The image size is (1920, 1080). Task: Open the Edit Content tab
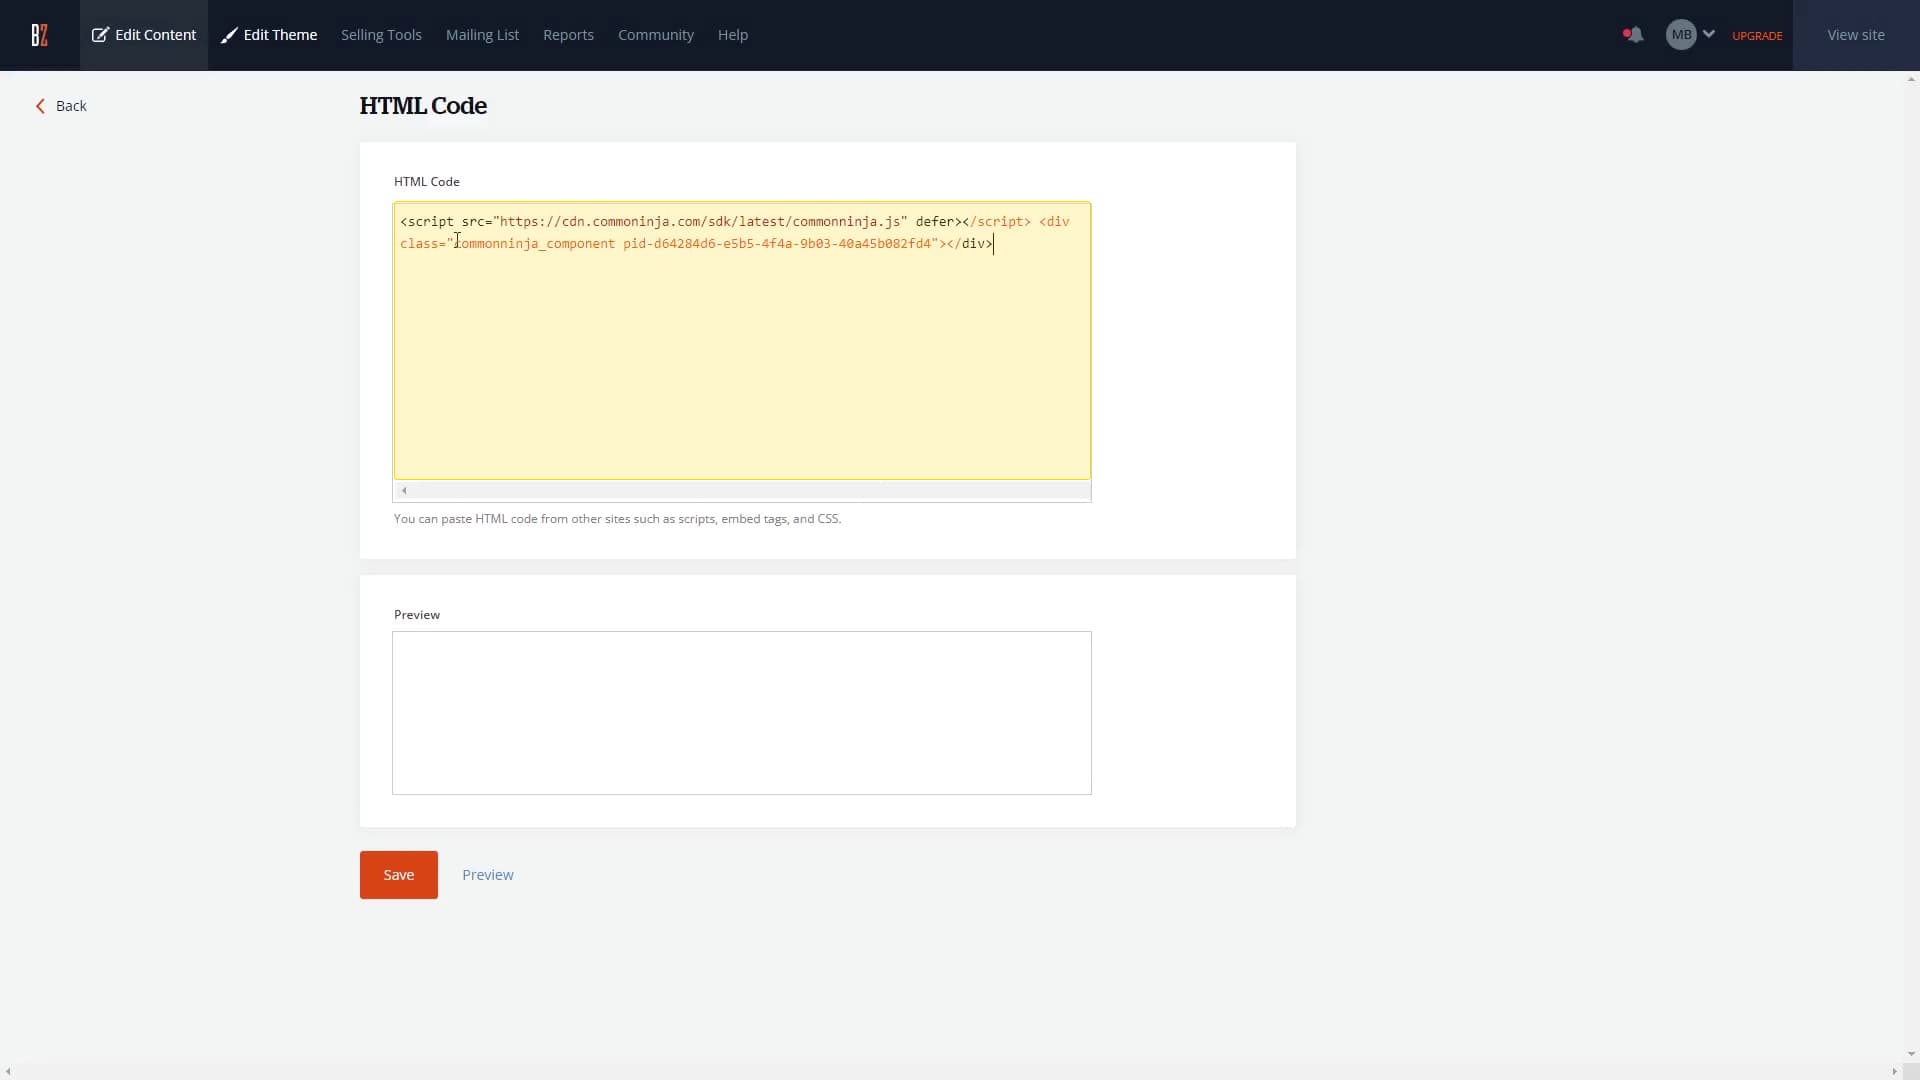(144, 35)
